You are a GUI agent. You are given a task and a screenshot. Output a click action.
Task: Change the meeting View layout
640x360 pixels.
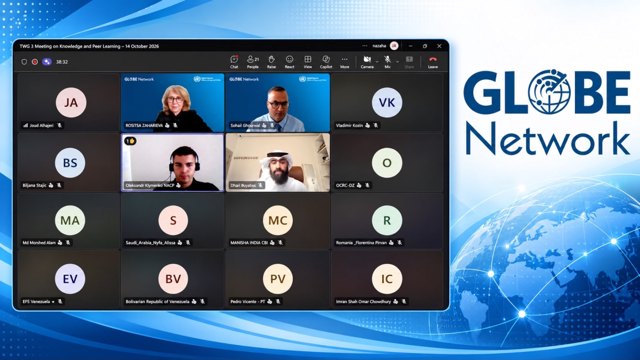tap(308, 62)
